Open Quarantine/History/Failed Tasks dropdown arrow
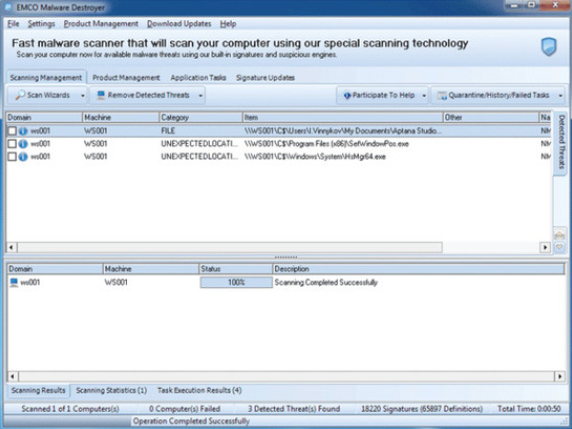The width and height of the screenshot is (572, 429). 560,96
